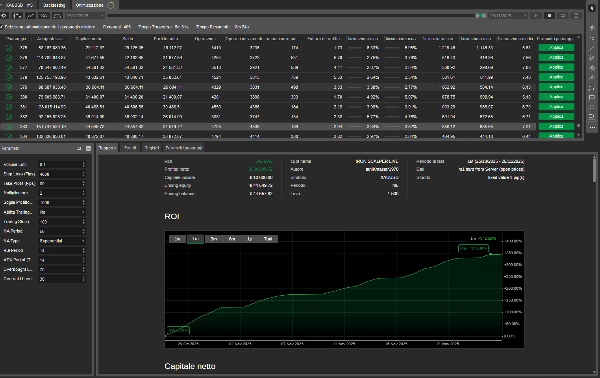The height and width of the screenshot is (378, 600).
Task: Adjust the Take Profit stepper arrows
Action: click(83, 184)
